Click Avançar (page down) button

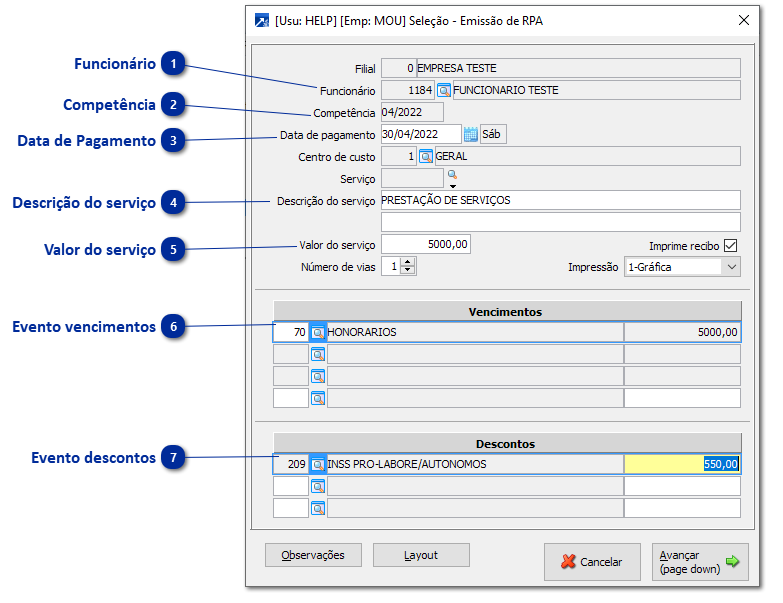coord(700,562)
